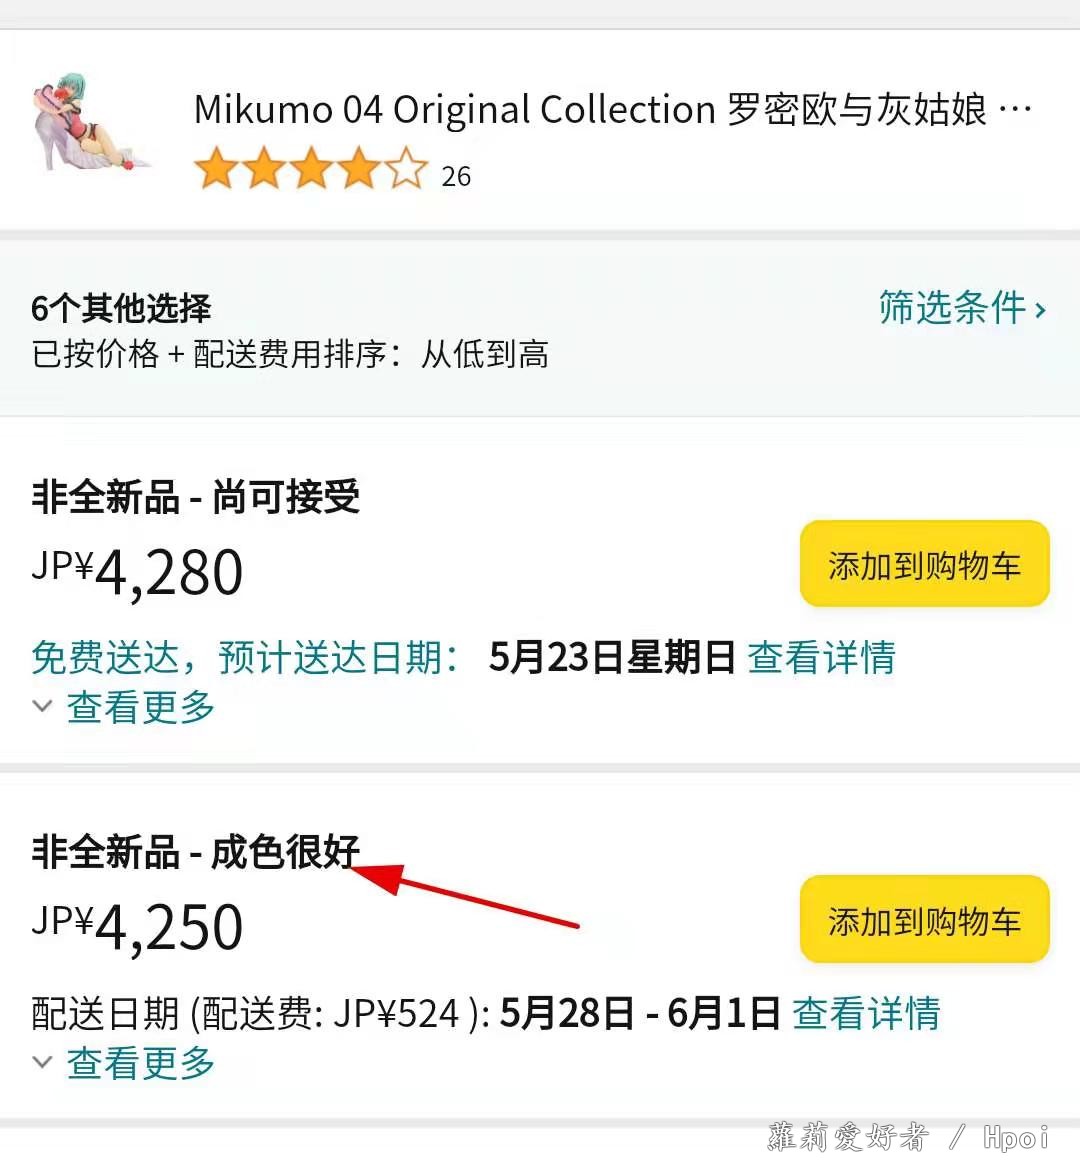Image resolution: width=1080 pixels, height=1171 pixels.
Task: View delivery details for 5月23日 offer
Action: [821, 657]
